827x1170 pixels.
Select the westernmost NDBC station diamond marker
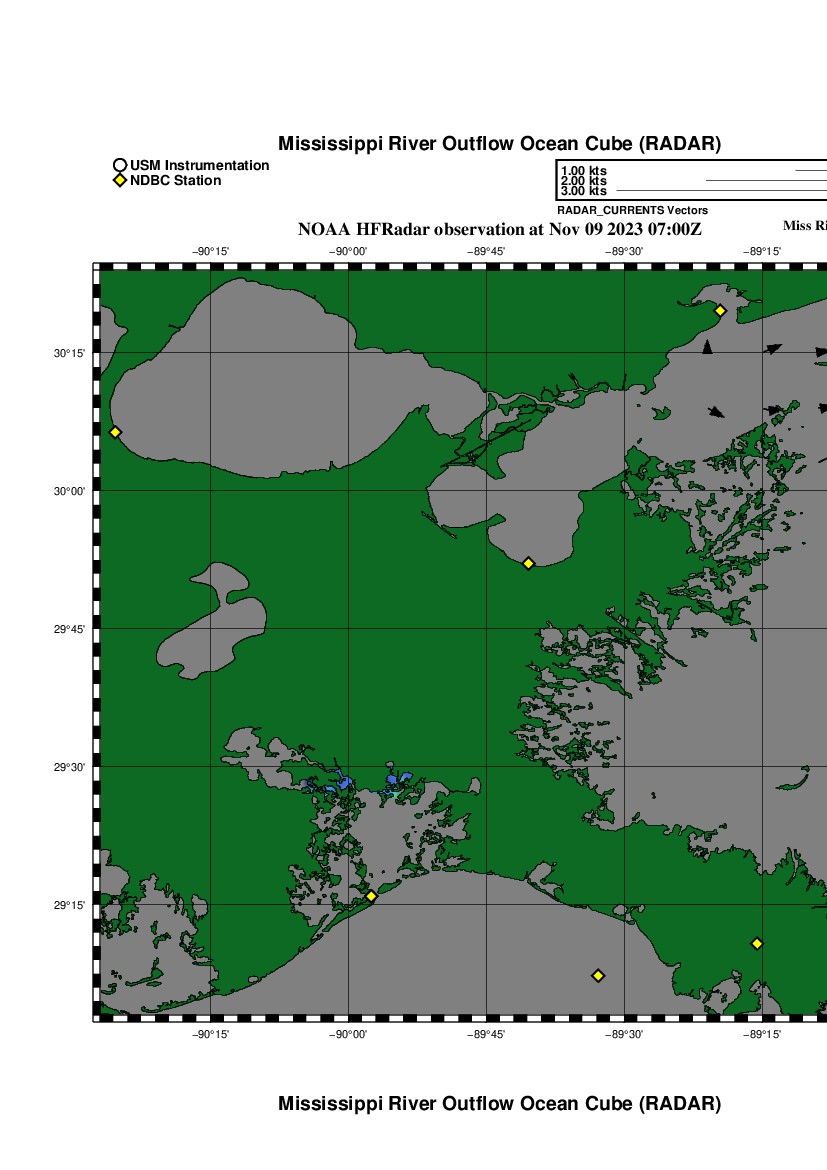click(x=115, y=432)
